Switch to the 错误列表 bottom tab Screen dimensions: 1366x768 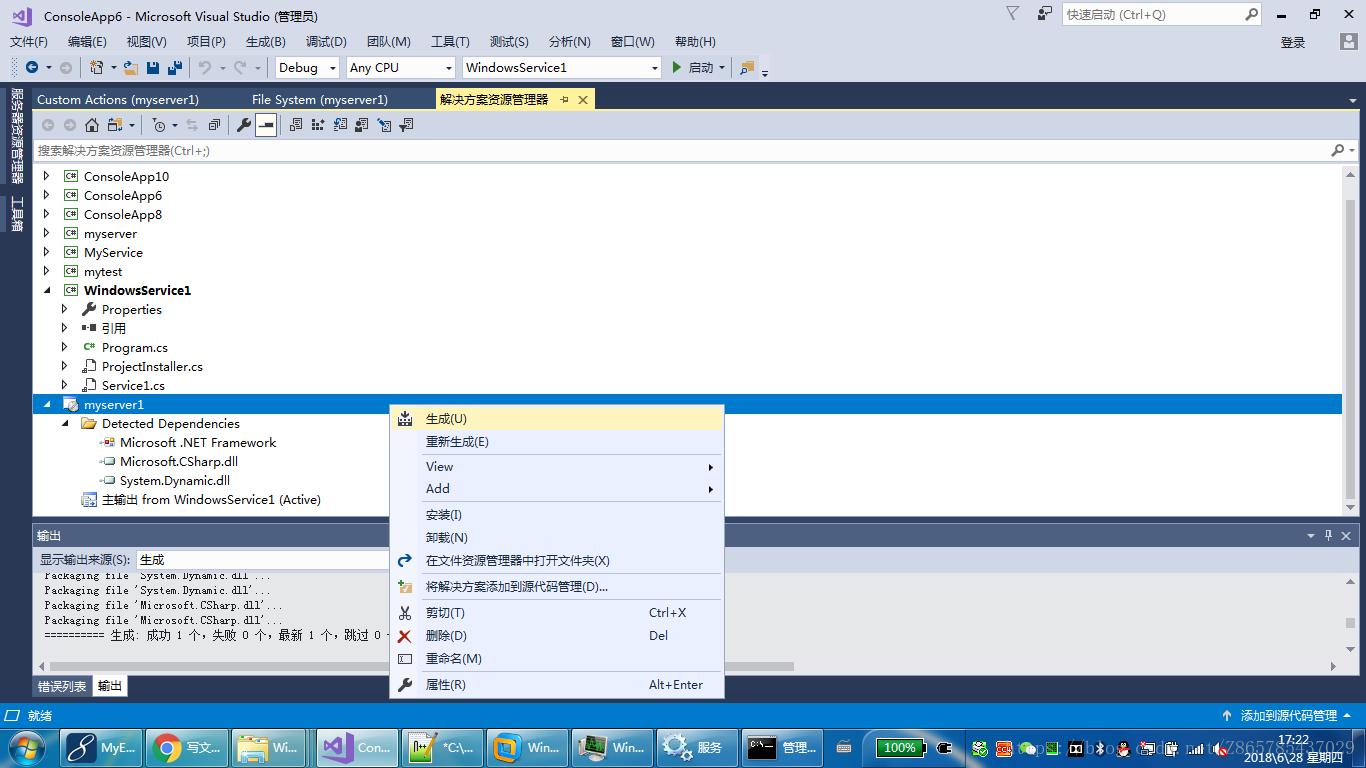click(62, 686)
